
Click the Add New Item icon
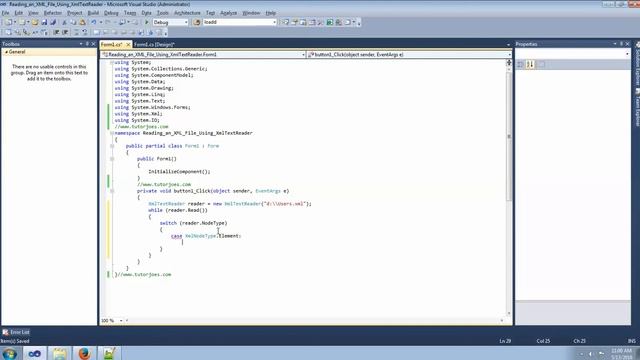tap(22, 22)
